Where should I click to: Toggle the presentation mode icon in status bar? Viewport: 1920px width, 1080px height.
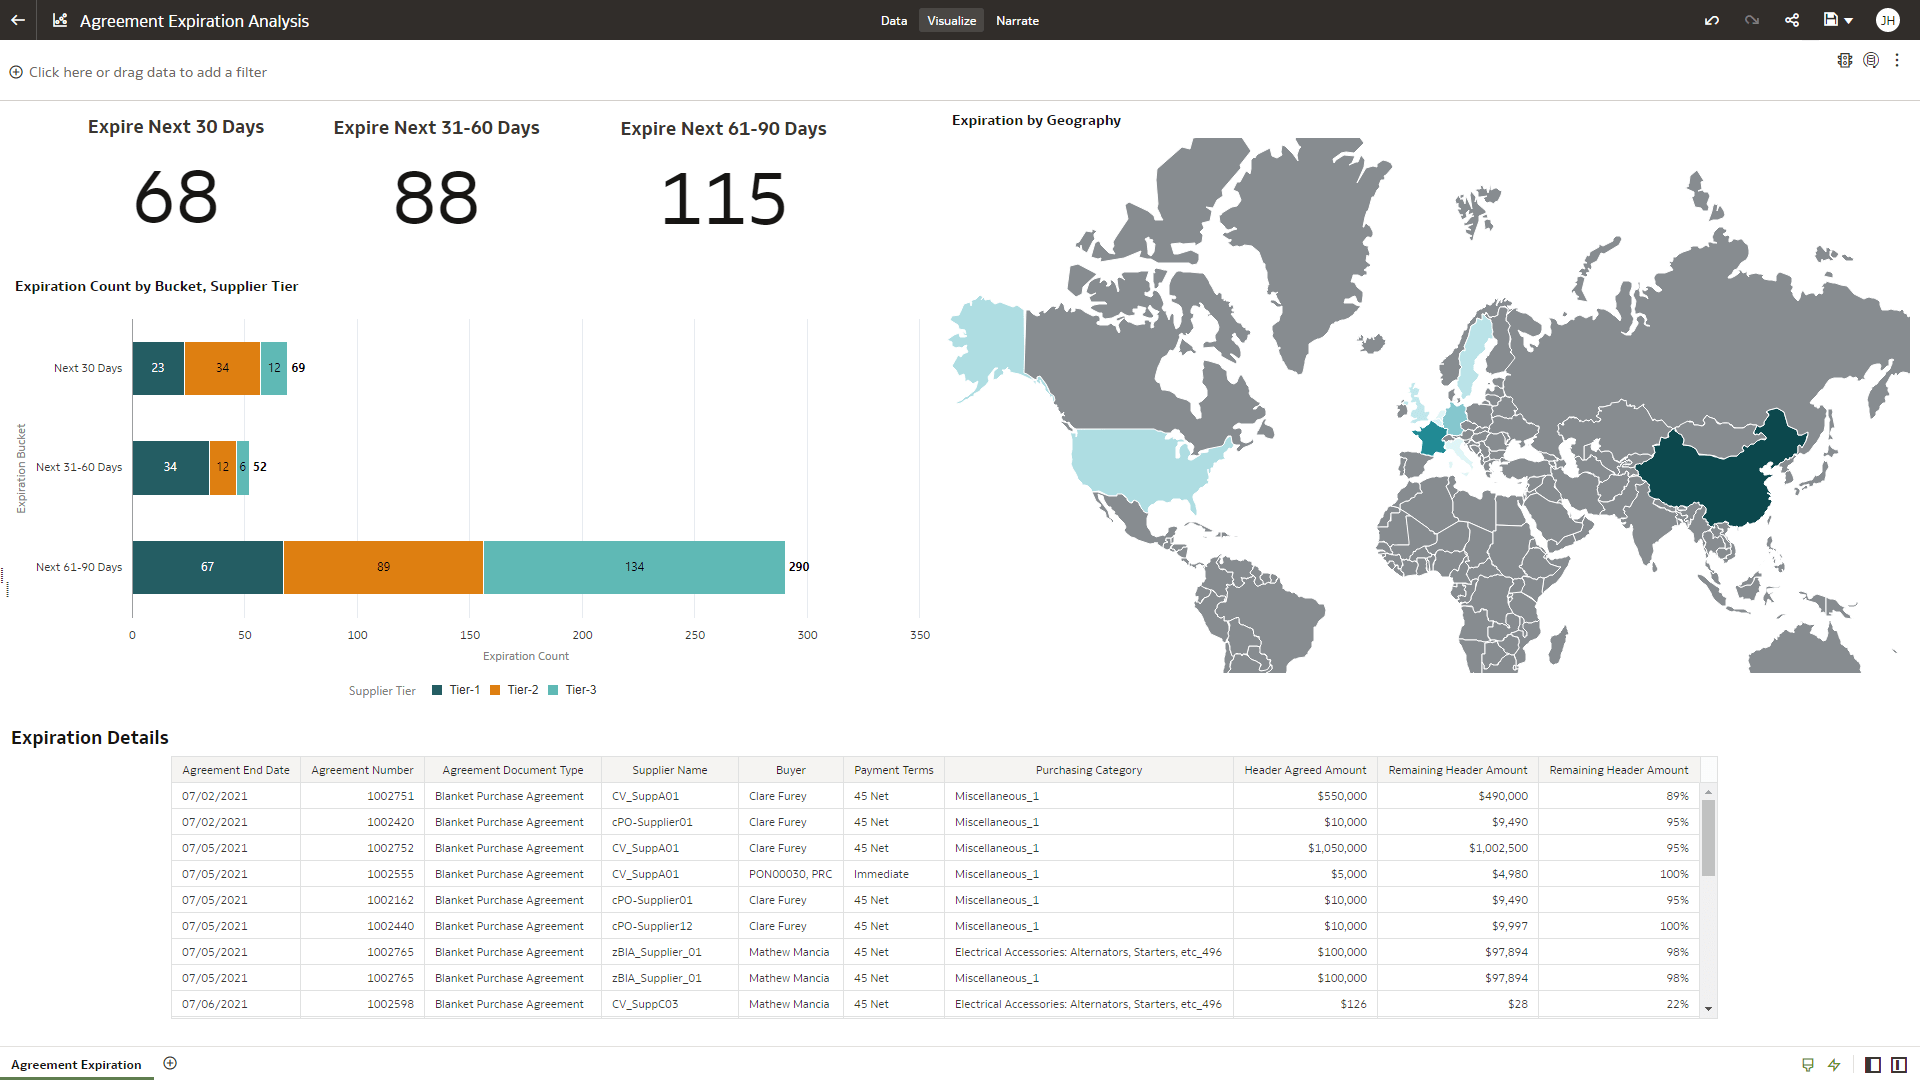[1806, 1065]
